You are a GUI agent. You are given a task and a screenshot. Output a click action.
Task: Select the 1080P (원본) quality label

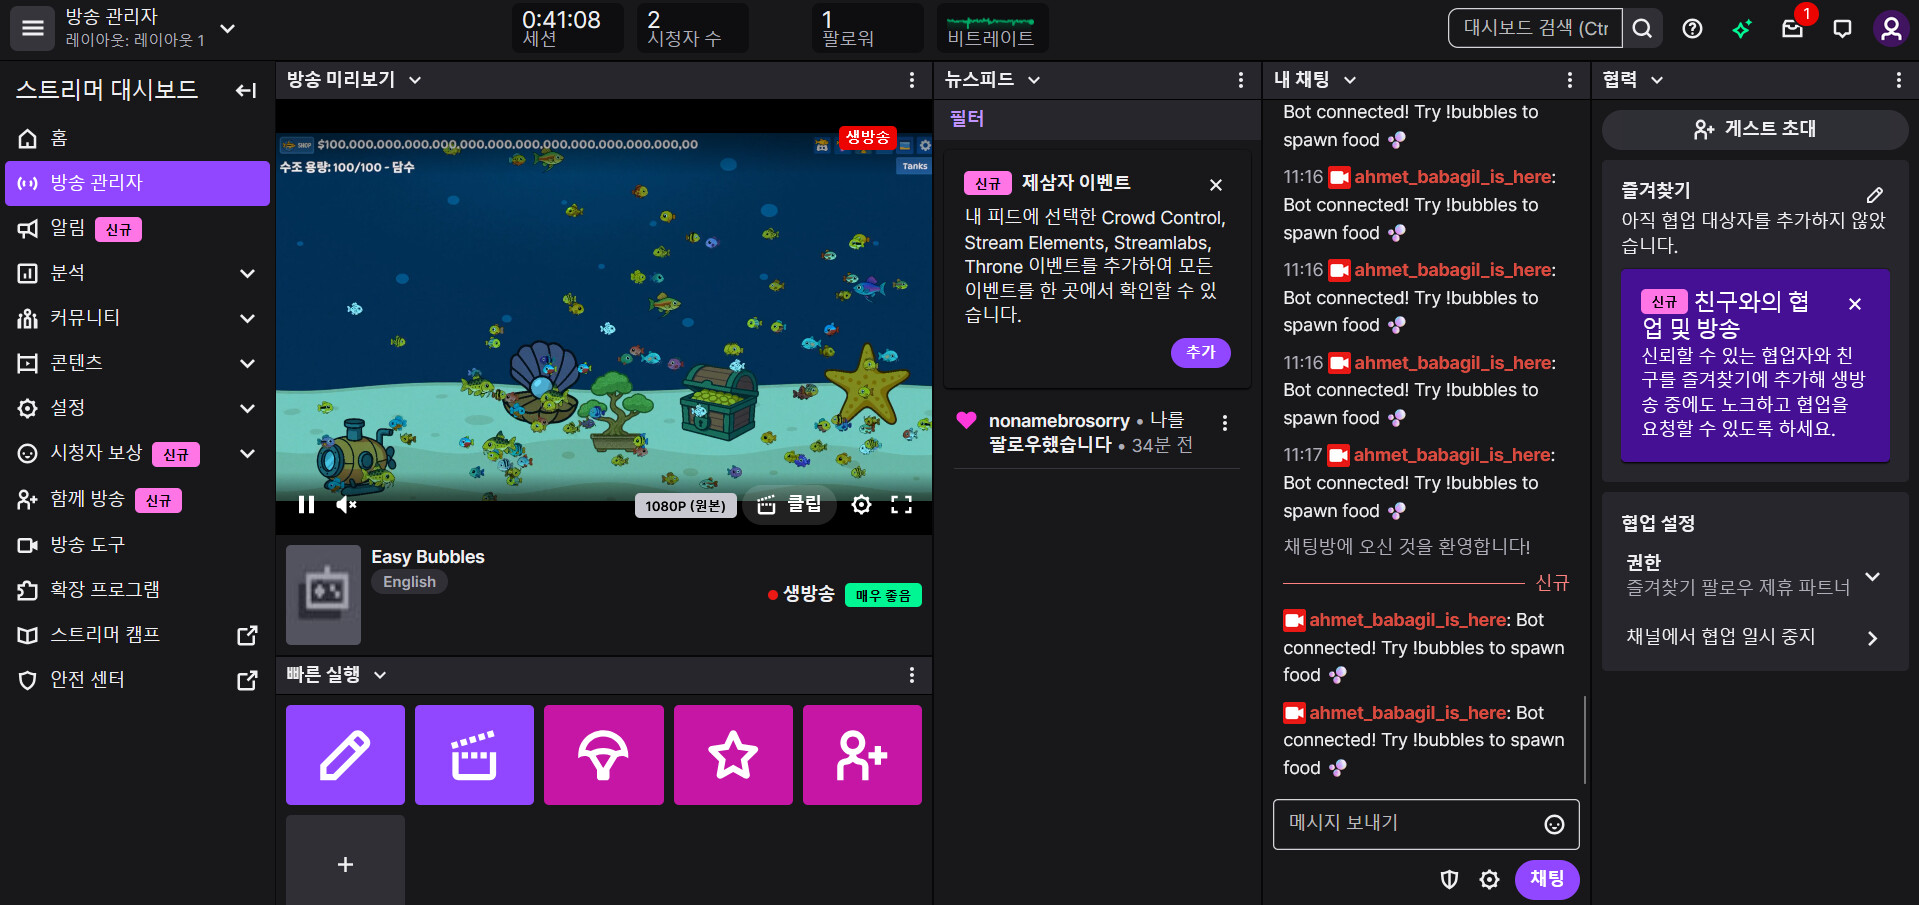pos(685,506)
